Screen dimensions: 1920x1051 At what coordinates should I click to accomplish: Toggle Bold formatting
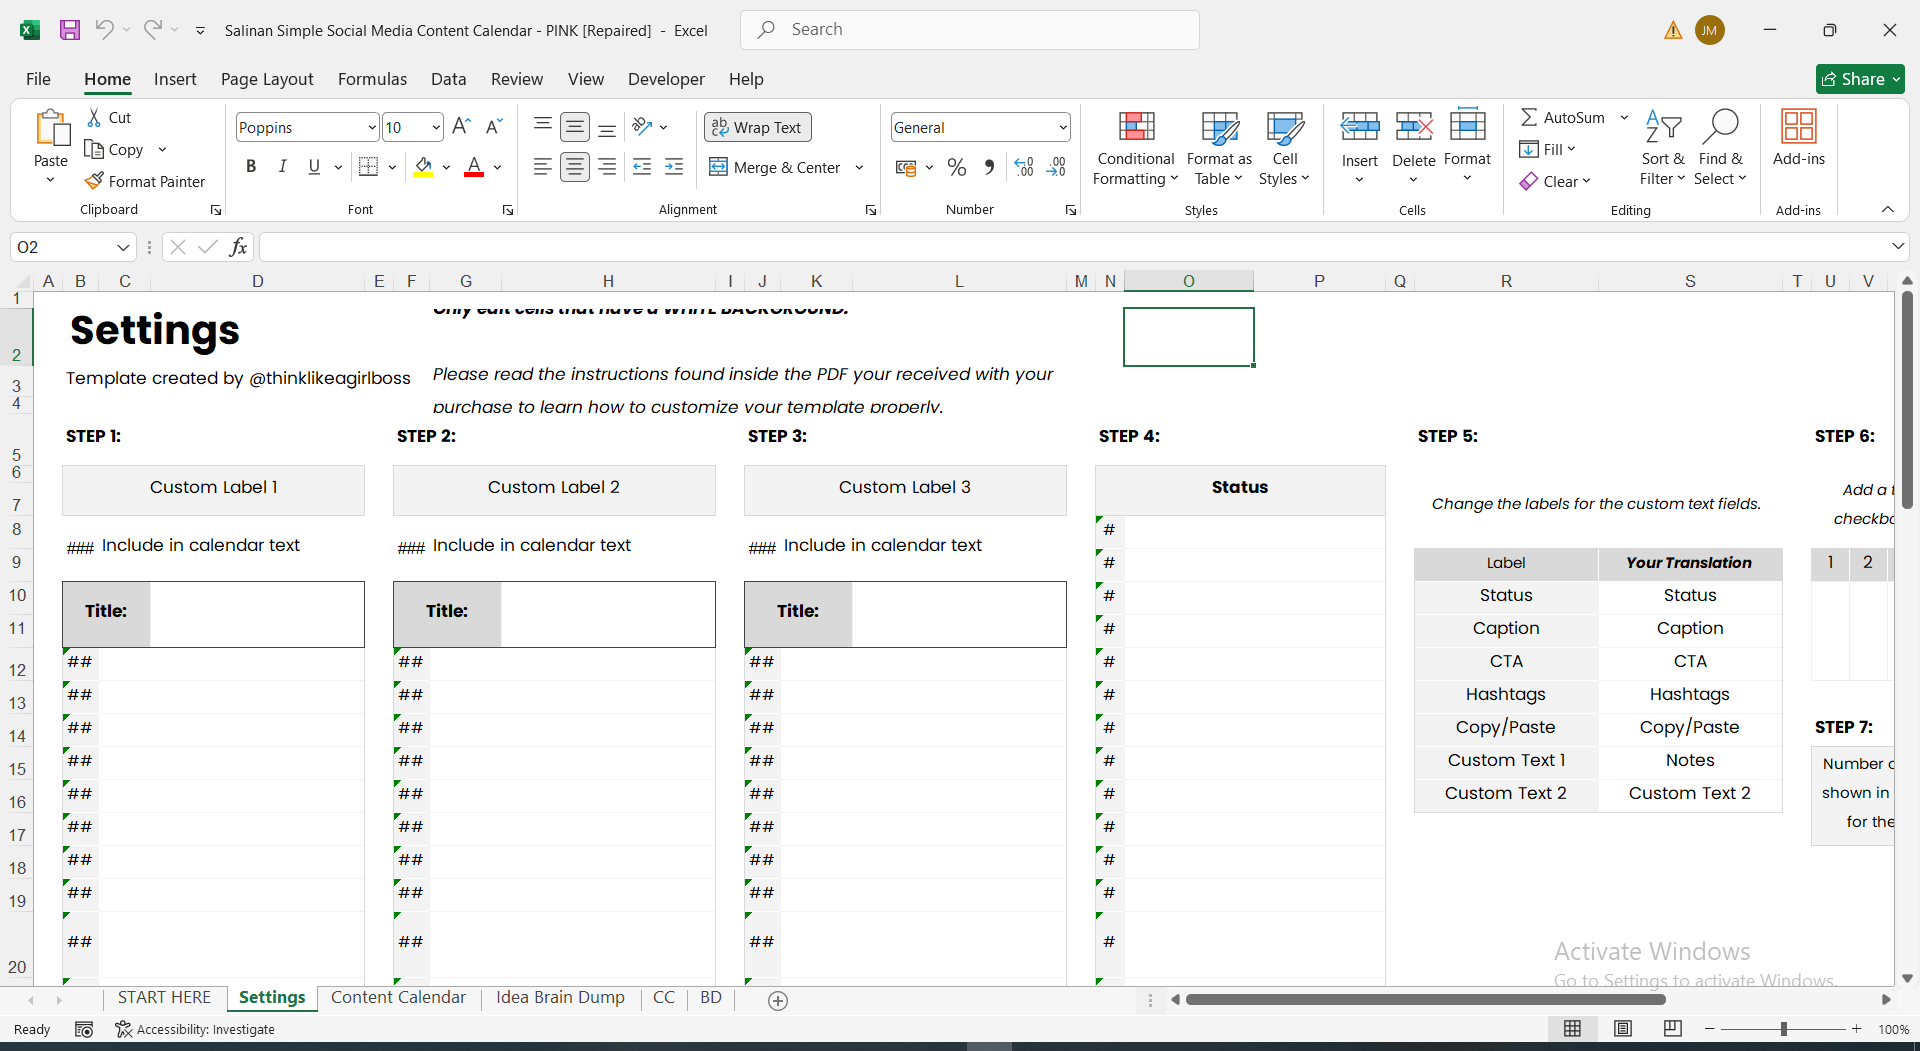point(251,167)
